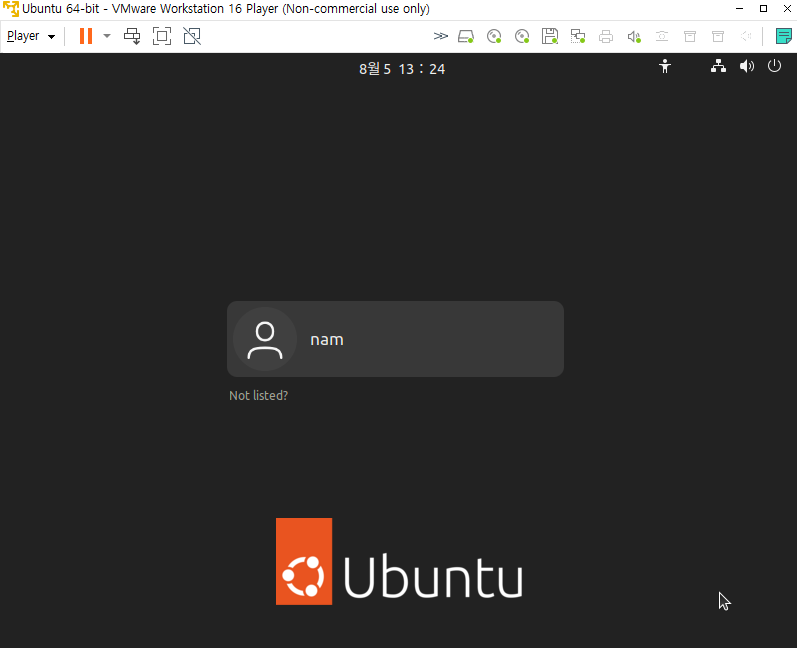The image size is (797, 648).
Task: Click the VMware icon in the title bar
Action: 11,9
